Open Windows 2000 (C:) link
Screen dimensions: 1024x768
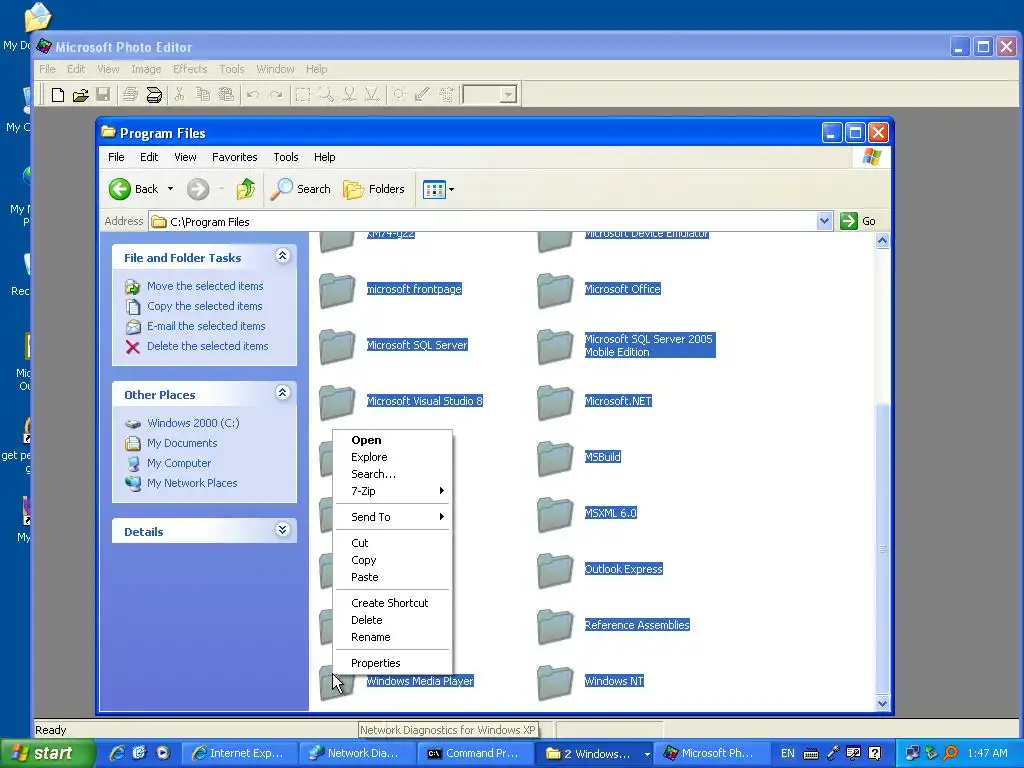click(x=193, y=424)
